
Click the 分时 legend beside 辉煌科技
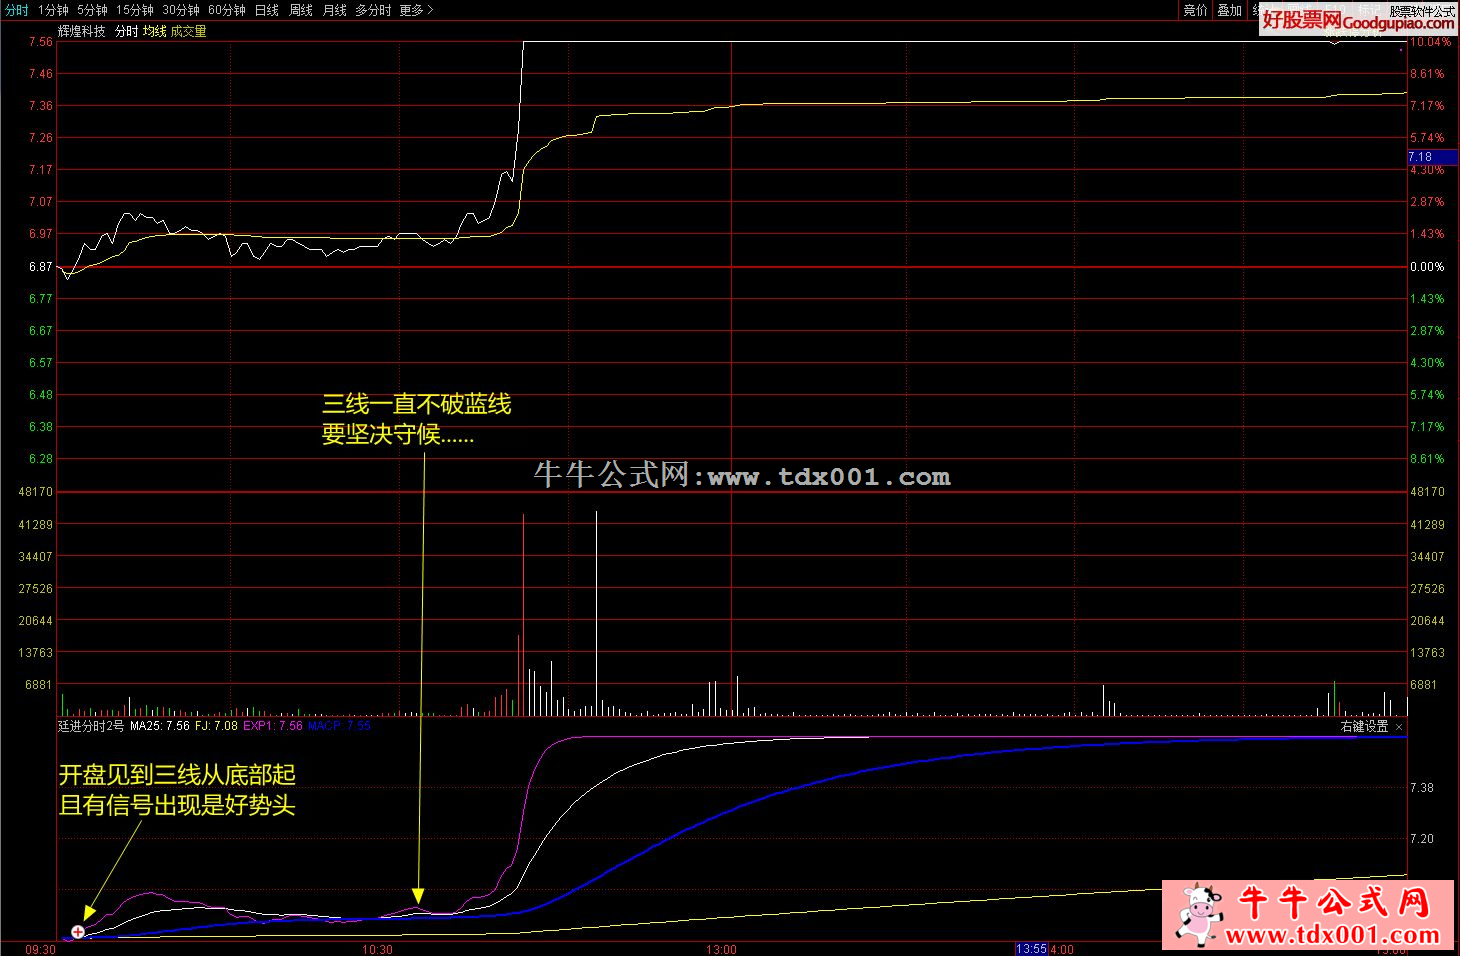tap(126, 31)
